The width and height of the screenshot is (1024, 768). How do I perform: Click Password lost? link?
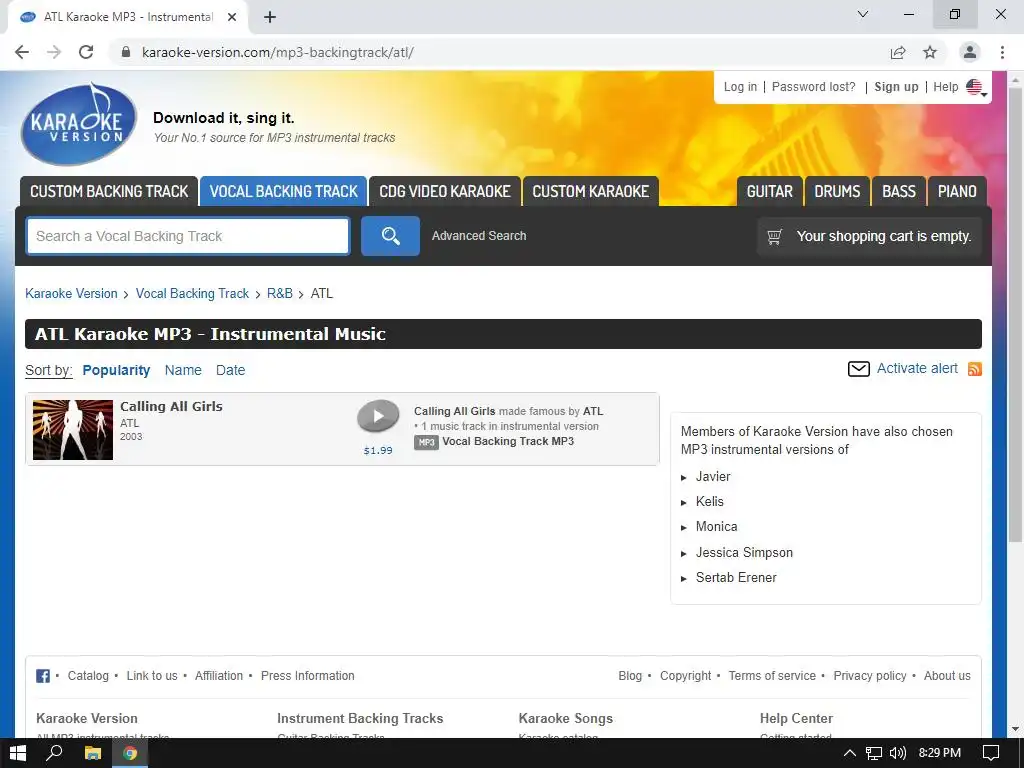[813, 87]
